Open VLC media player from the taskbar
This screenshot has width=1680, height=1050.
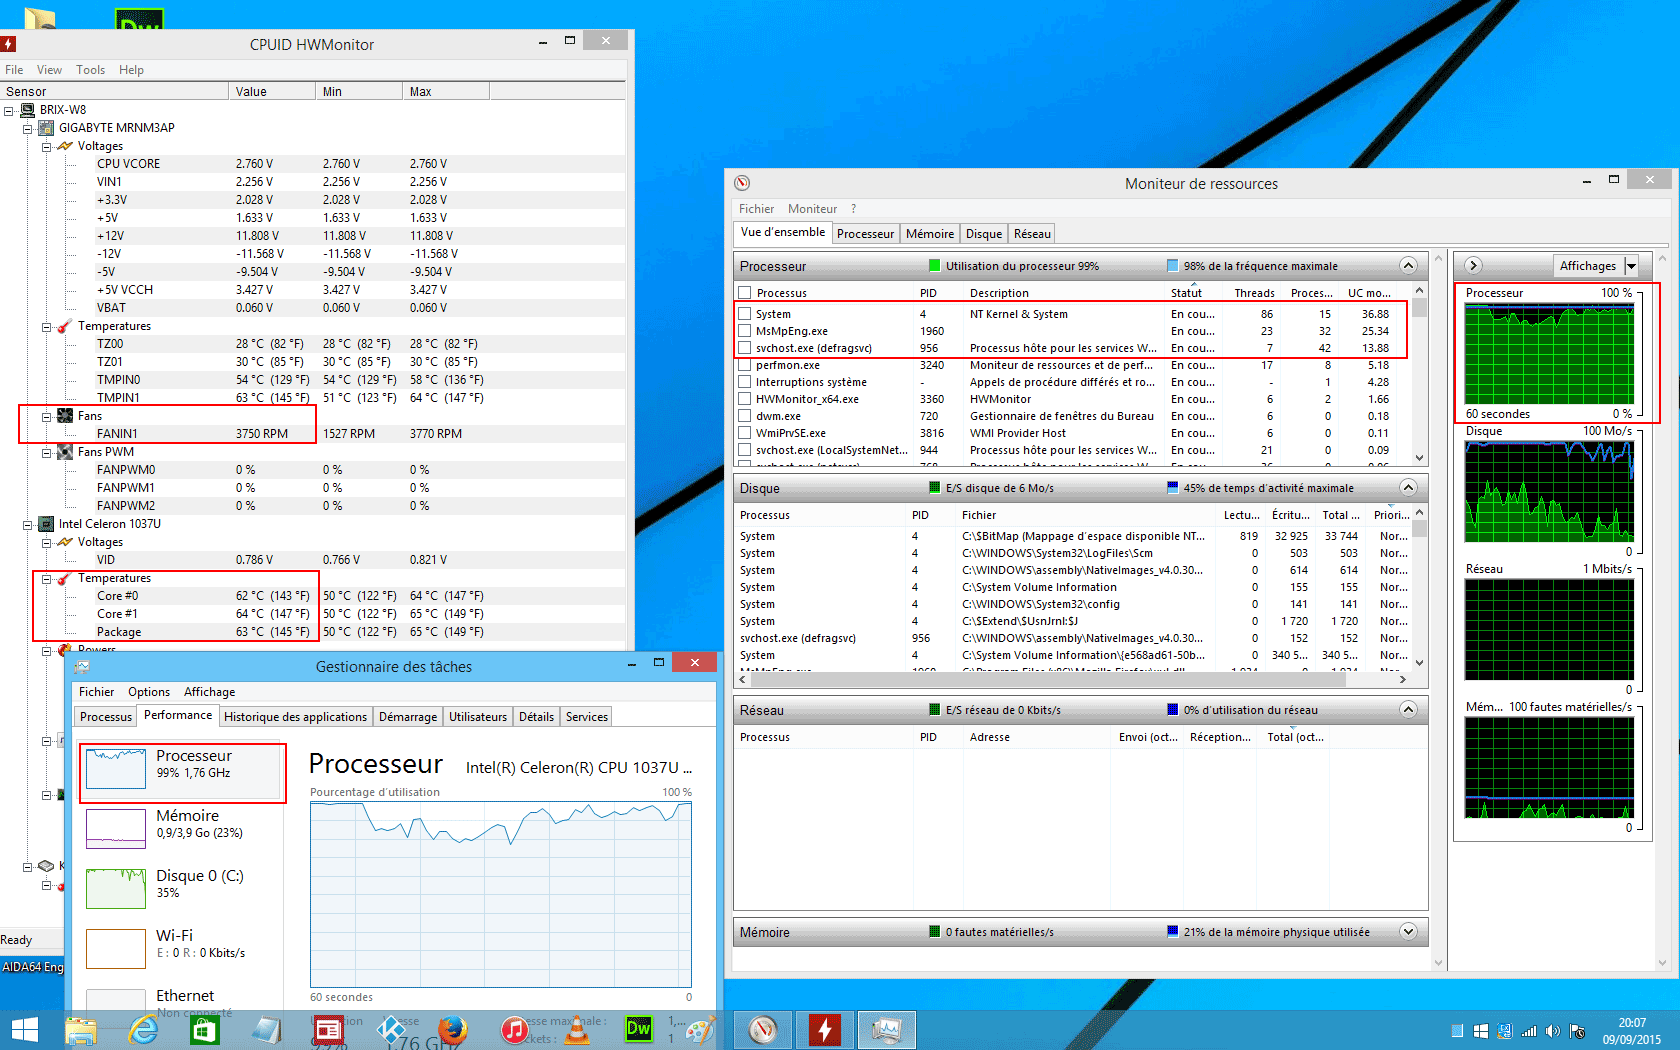577,1030
